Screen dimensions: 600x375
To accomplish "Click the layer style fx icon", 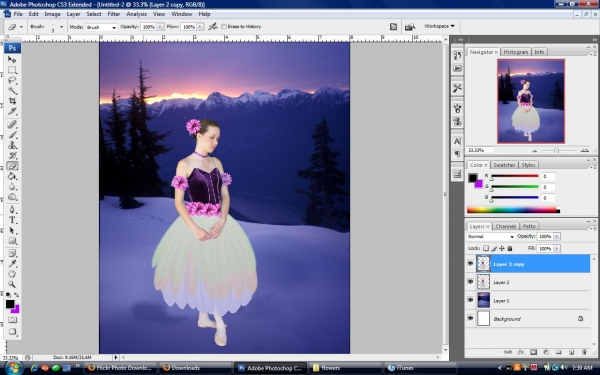I will [520, 352].
